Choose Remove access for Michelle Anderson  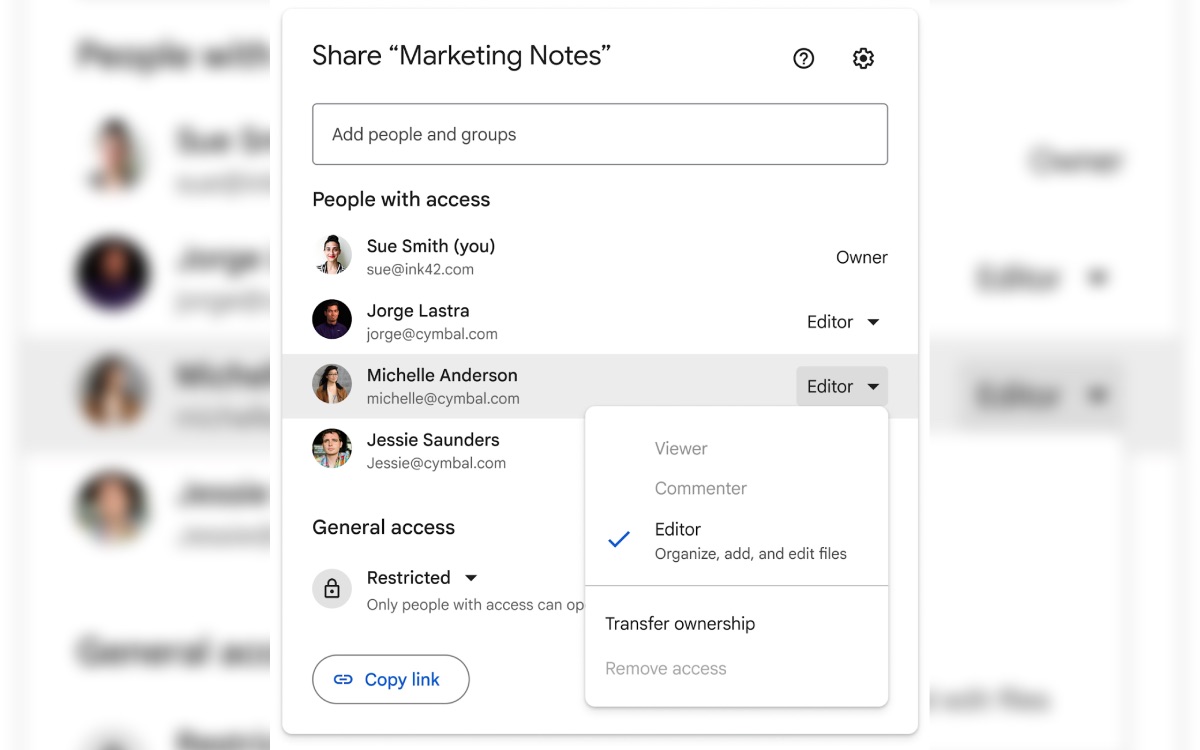[x=665, y=668]
